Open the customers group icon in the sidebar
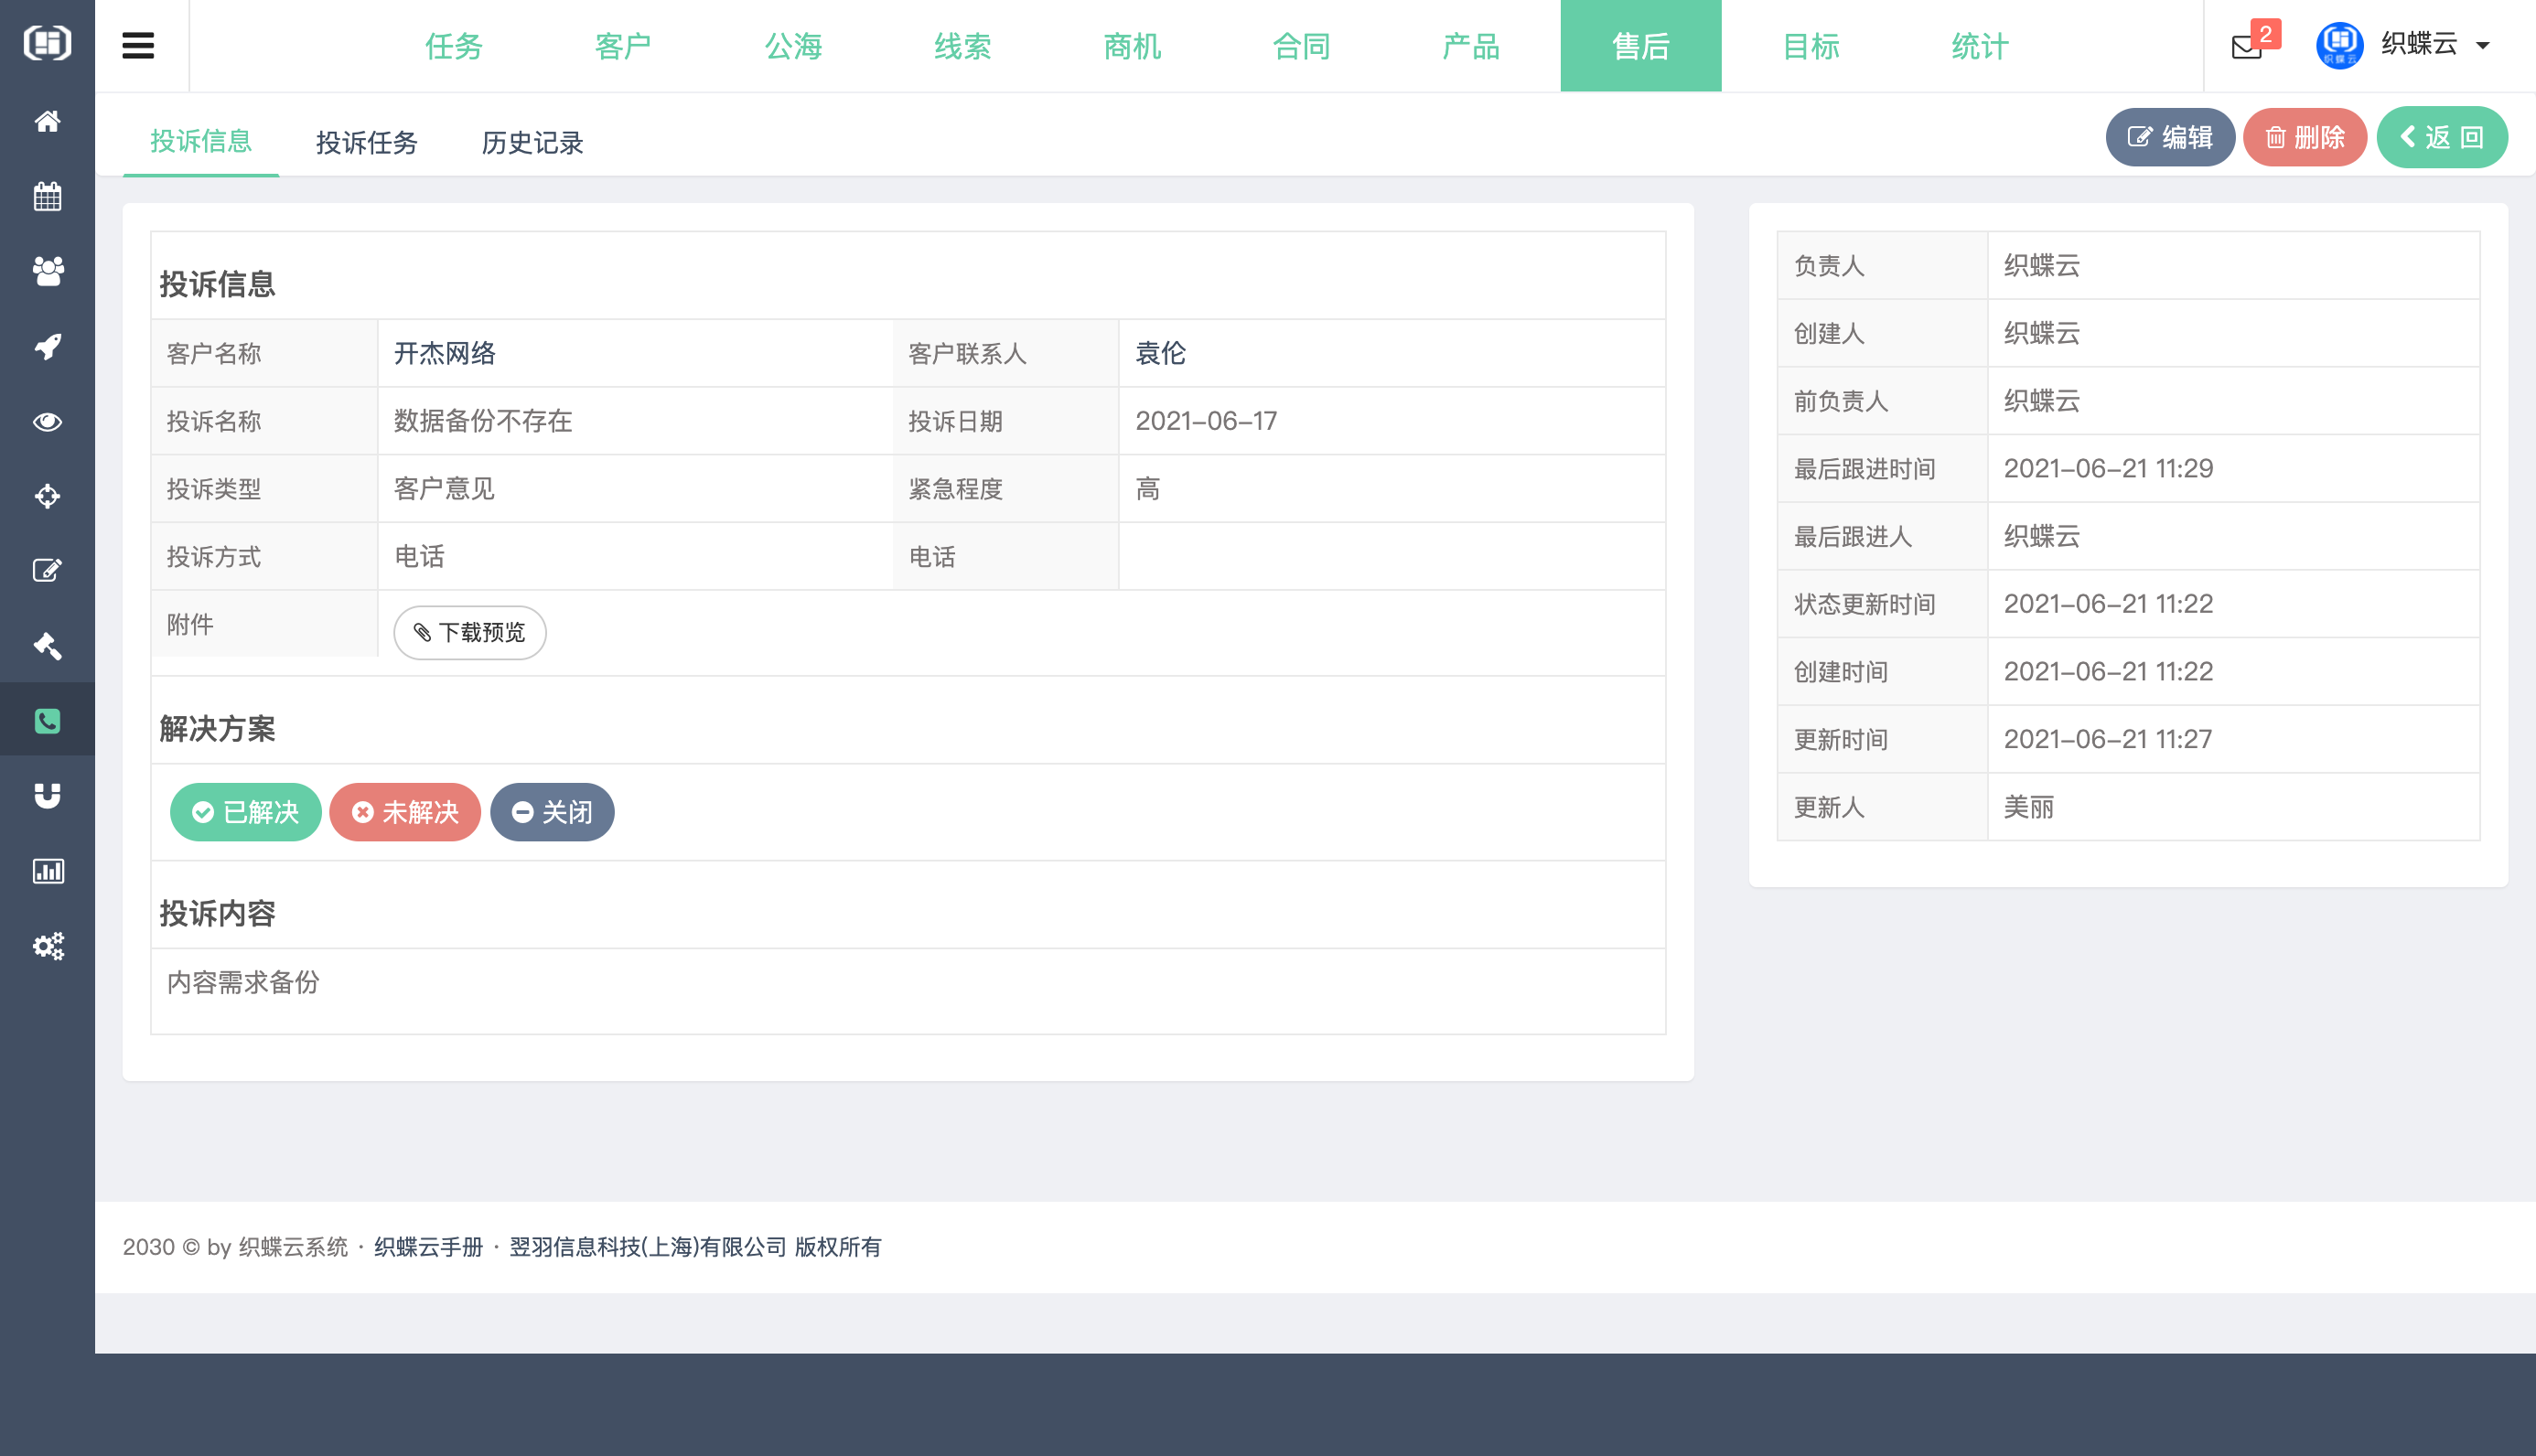 [47, 271]
